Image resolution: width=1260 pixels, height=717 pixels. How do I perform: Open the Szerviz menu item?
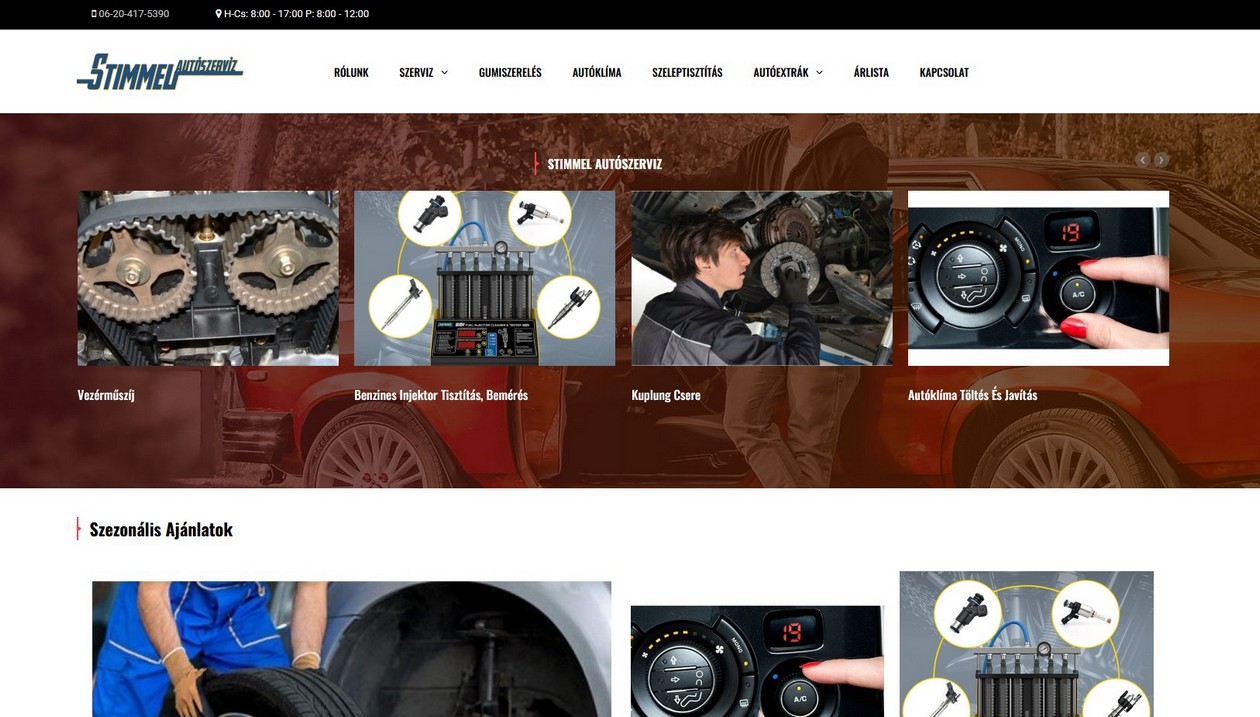coord(416,72)
